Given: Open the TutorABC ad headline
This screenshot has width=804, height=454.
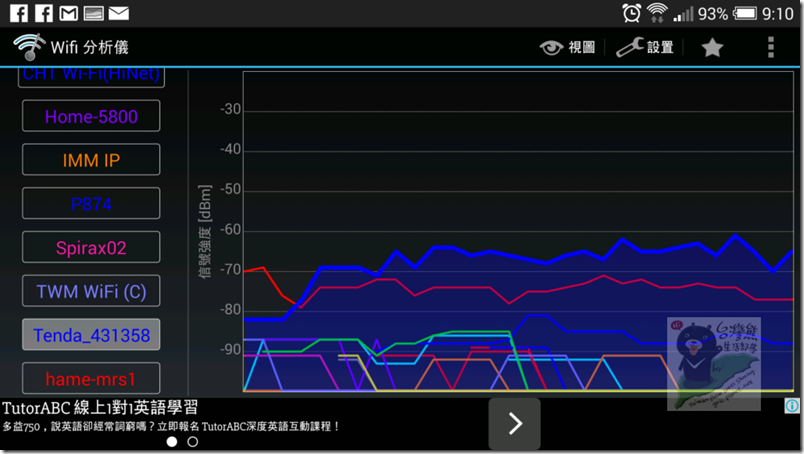Looking at the screenshot, I should coord(100,408).
